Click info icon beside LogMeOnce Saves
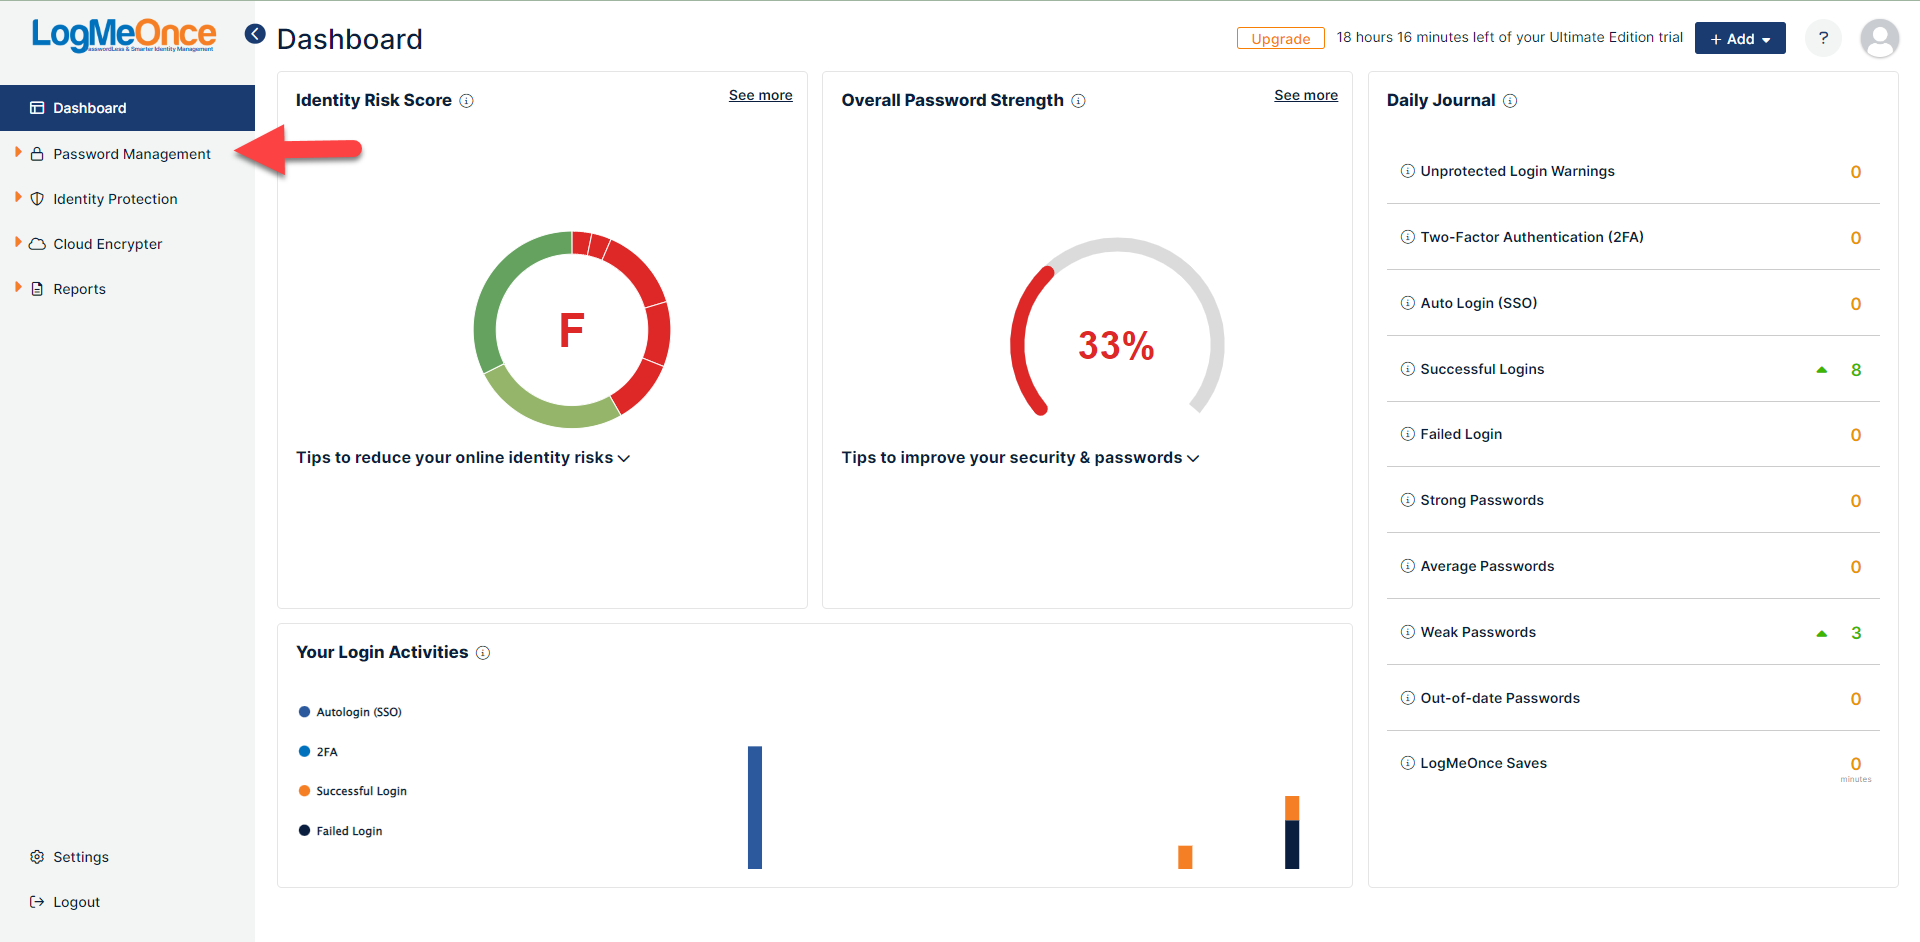This screenshot has height=942, width=1920. tap(1408, 763)
